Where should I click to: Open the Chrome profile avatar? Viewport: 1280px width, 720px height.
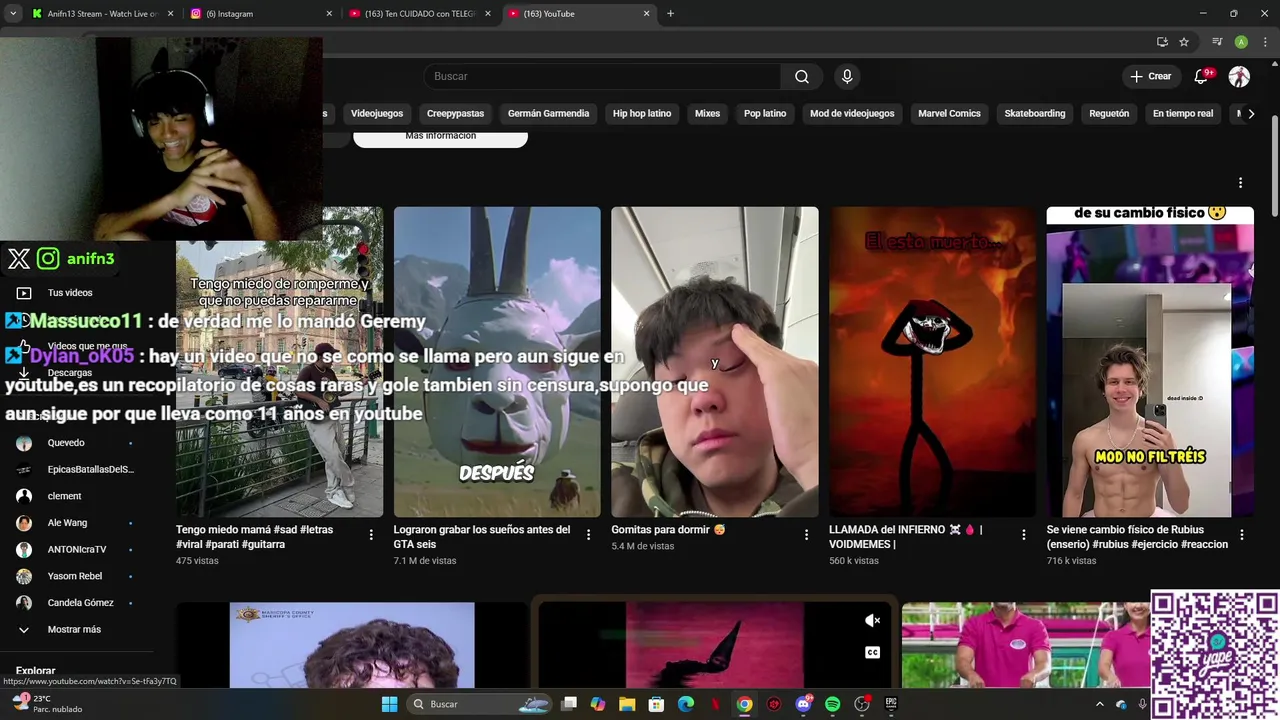click(x=1241, y=42)
